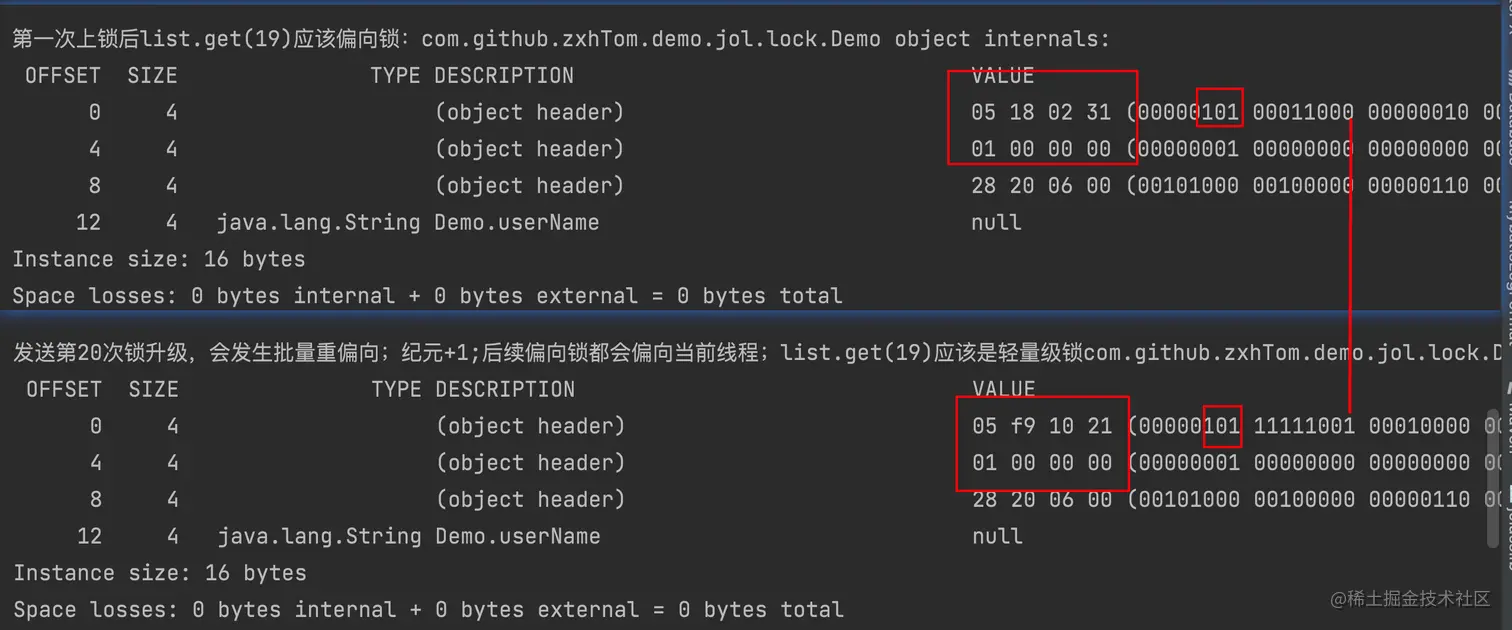
Task: Click the TYPE DESCRIPTION header in the lower pane
Action: pos(473,389)
